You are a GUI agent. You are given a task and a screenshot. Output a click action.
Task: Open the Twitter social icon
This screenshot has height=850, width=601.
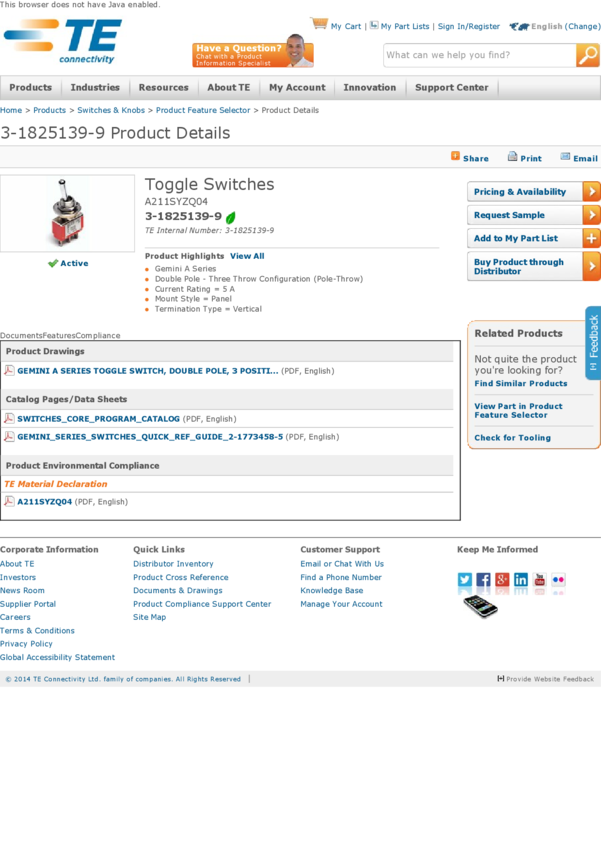(465, 580)
